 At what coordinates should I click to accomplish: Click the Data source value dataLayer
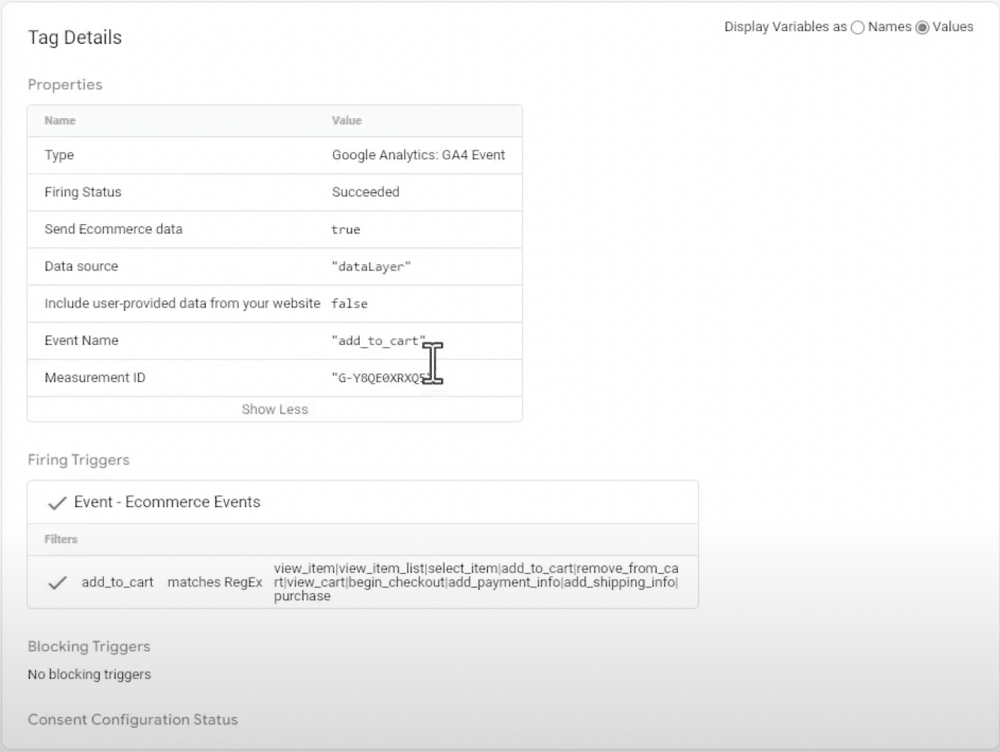coord(371,266)
